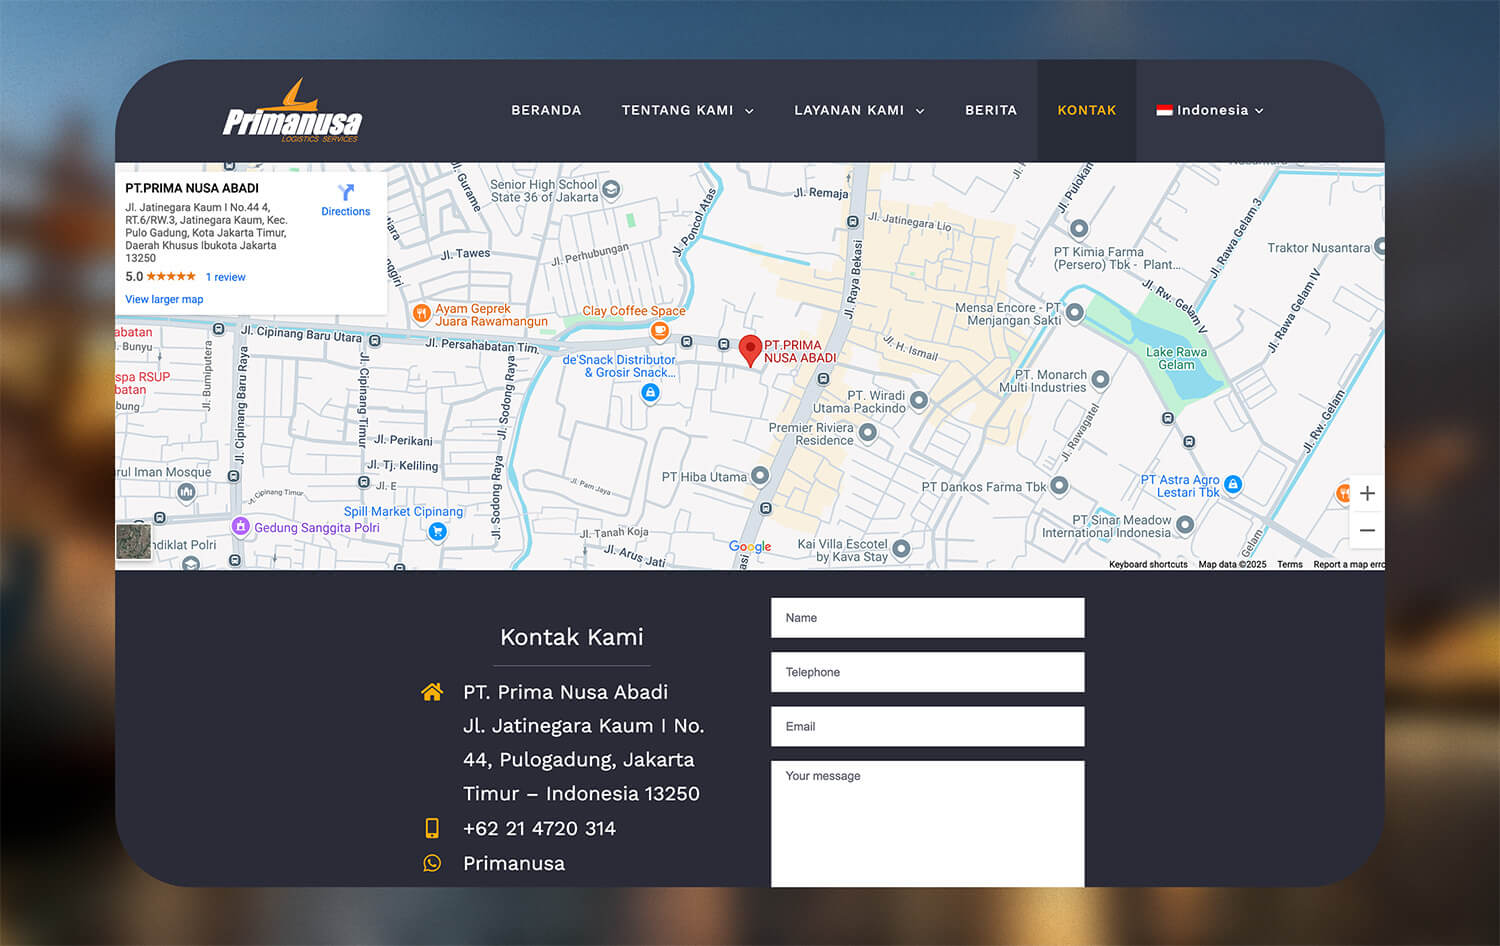Open the BERANDA menu item

coord(546,110)
